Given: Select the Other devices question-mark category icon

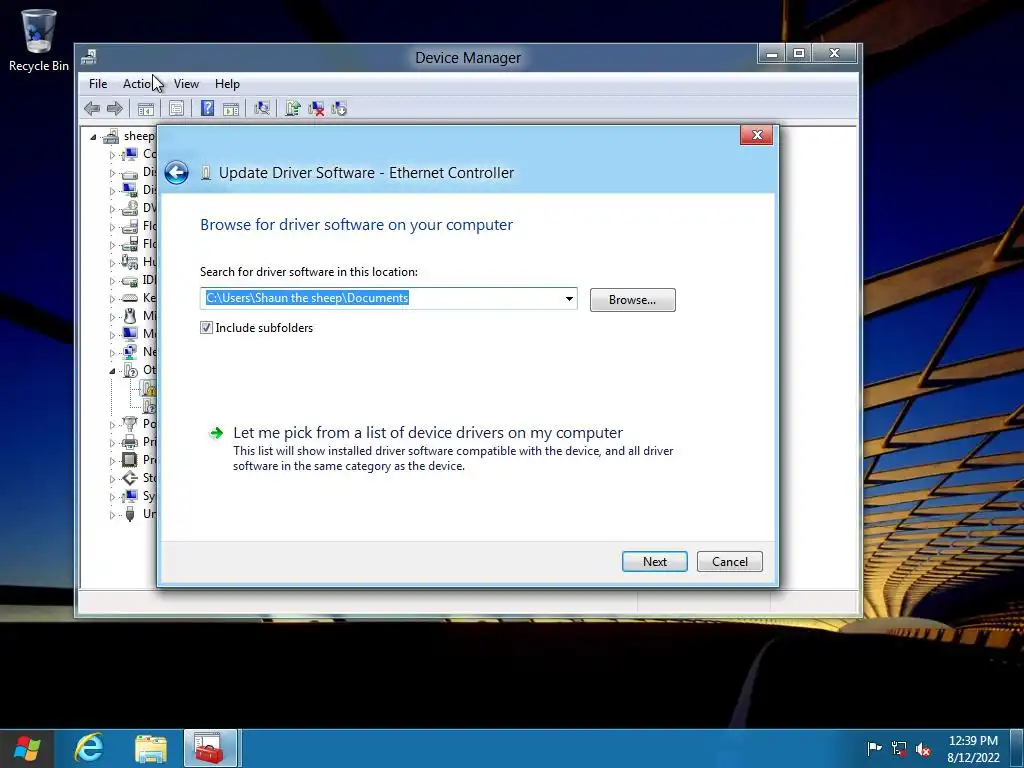Looking at the screenshot, I should (130, 370).
